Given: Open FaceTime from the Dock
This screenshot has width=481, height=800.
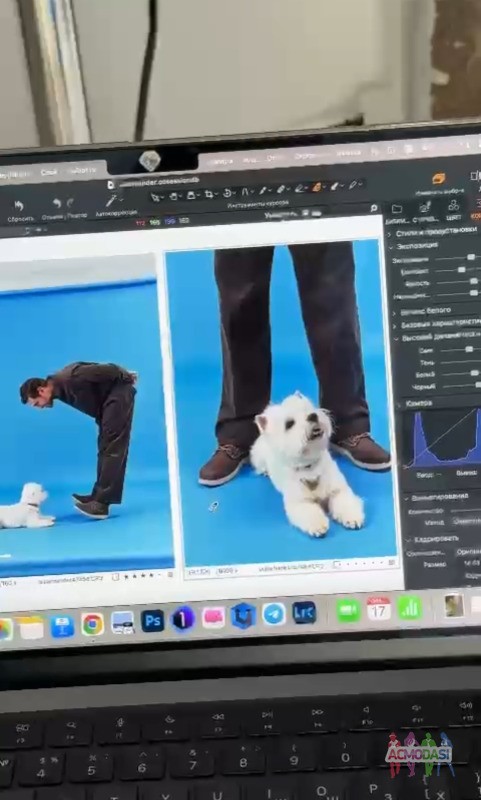Looking at the screenshot, I should [348, 611].
